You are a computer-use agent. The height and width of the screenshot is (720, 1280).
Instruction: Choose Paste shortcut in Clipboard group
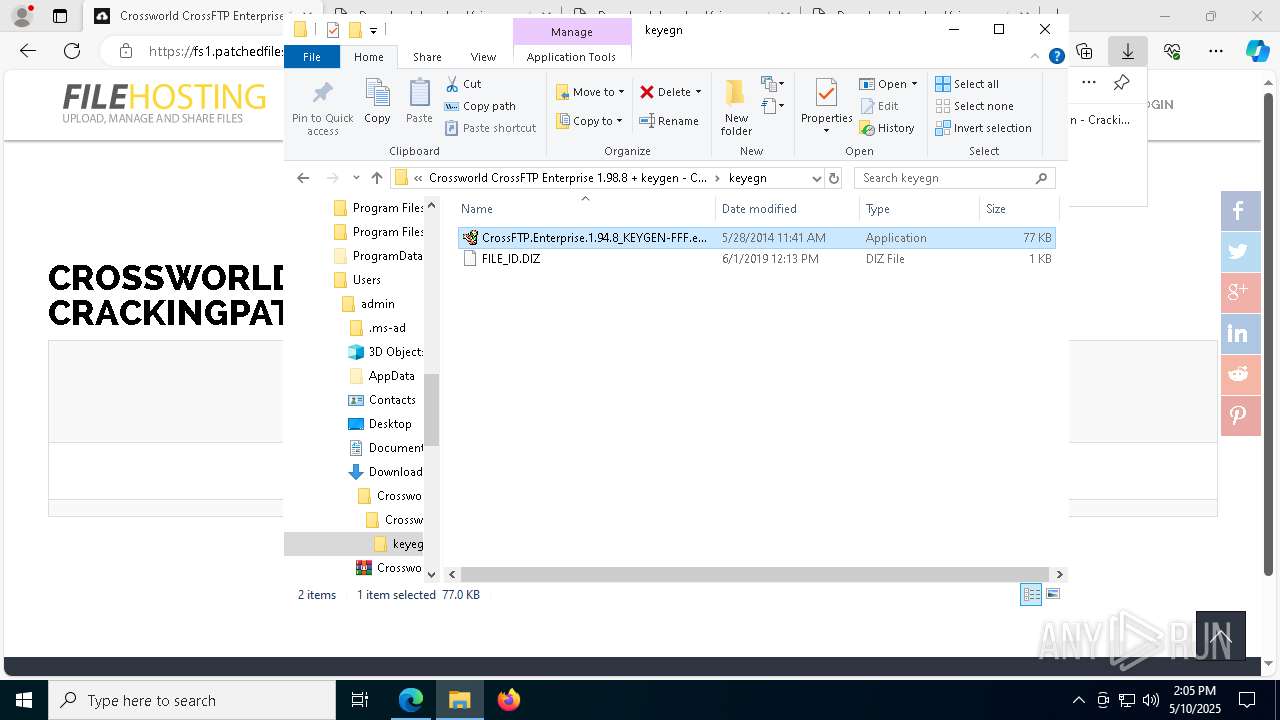pyautogui.click(x=490, y=128)
